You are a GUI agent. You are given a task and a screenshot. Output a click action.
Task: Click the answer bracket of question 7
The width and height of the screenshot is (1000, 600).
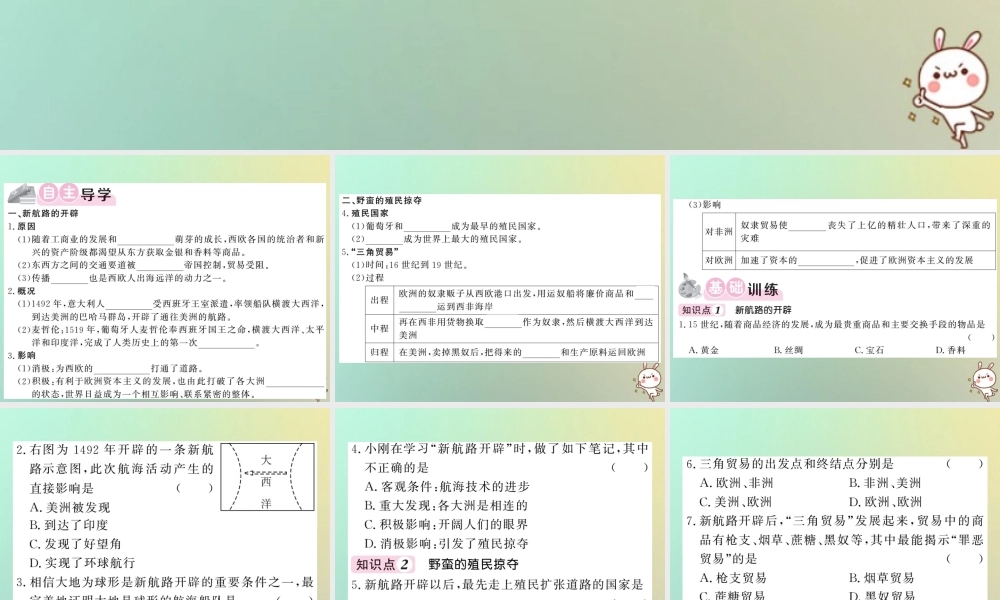[x=965, y=559]
